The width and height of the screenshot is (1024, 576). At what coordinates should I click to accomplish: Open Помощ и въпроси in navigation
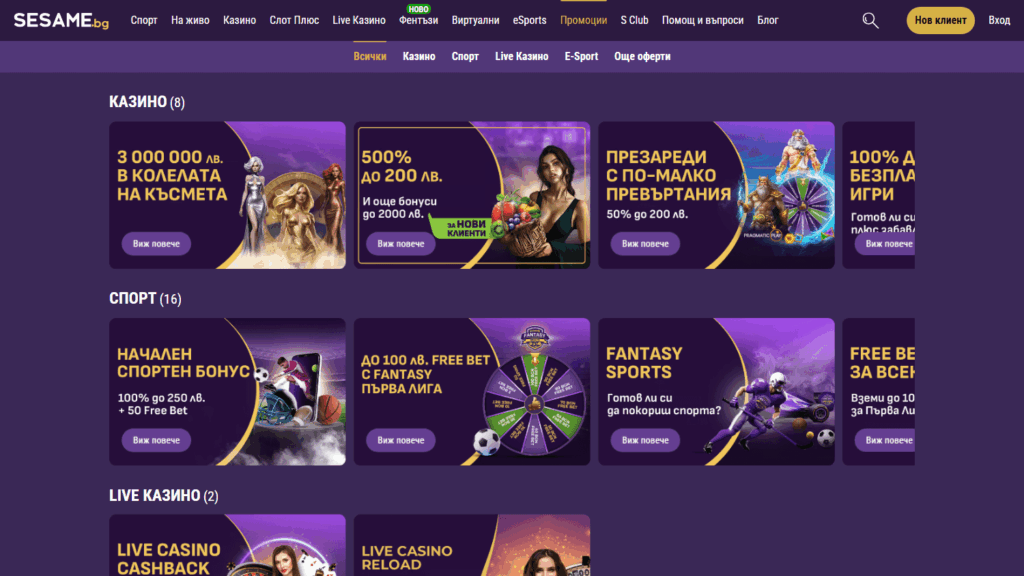click(x=702, y=20)
